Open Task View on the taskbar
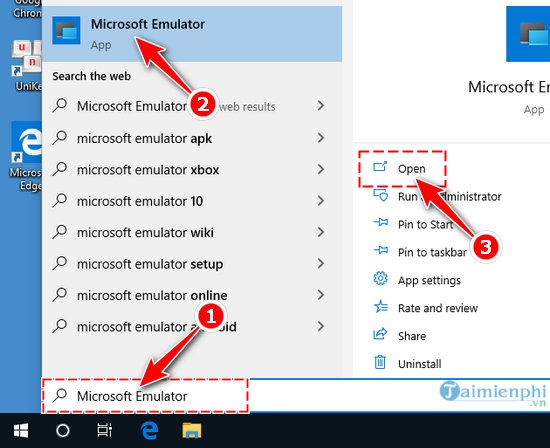Screen dimensions: 550x448 [105, 430]
